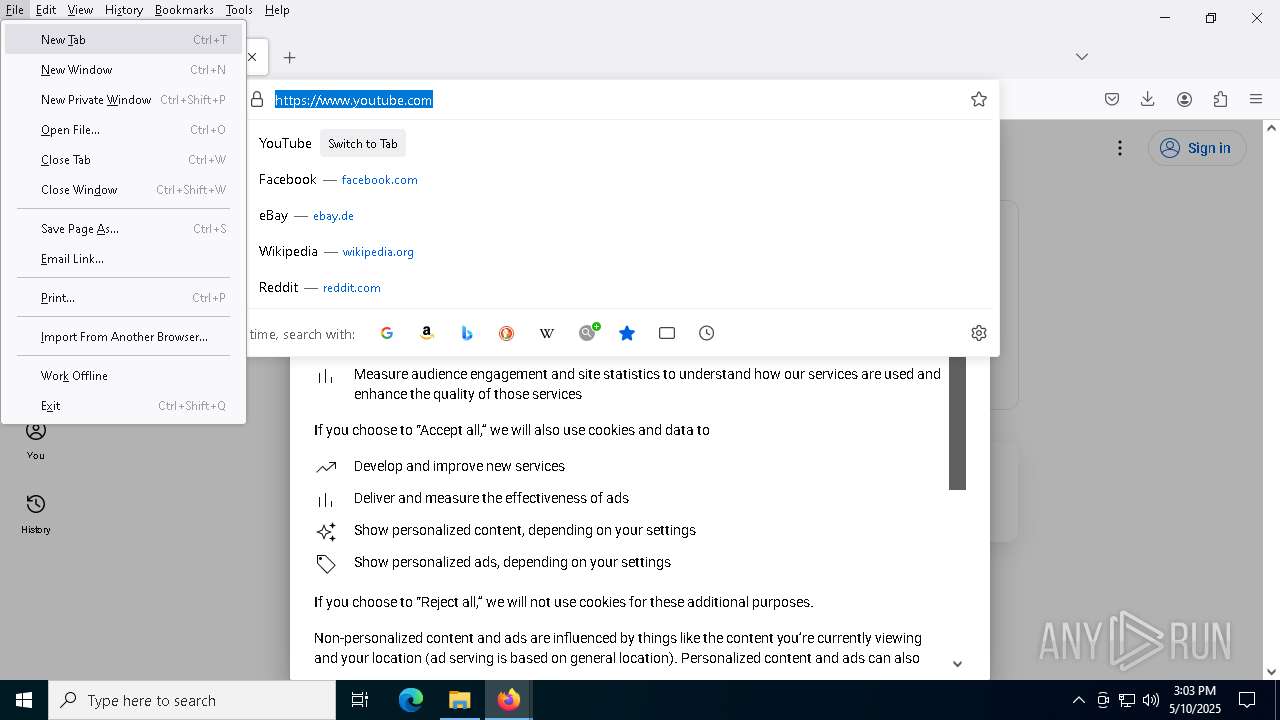Choose New Tab from File menu
This screenshot has height=720, width=1280.
coord(123,40)
